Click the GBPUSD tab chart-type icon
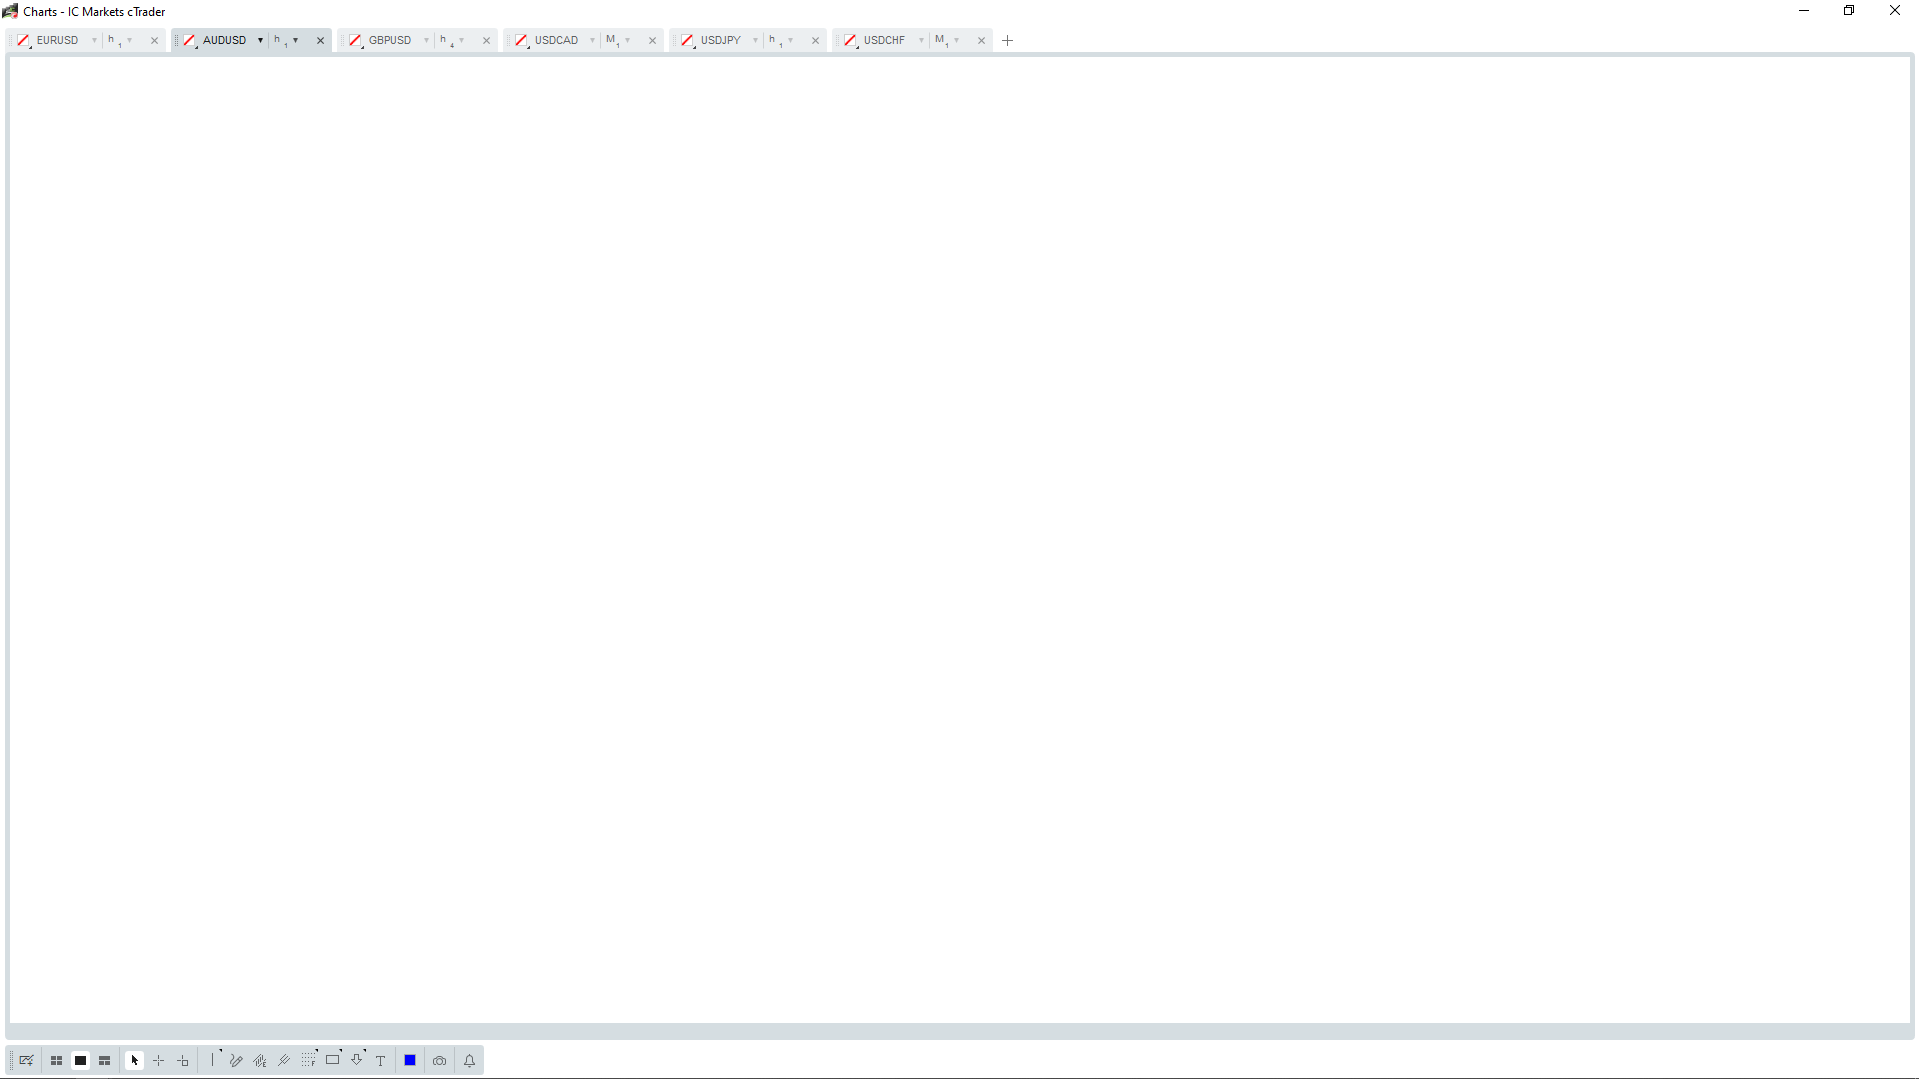1919x1079 pixels. click(356, 41)
